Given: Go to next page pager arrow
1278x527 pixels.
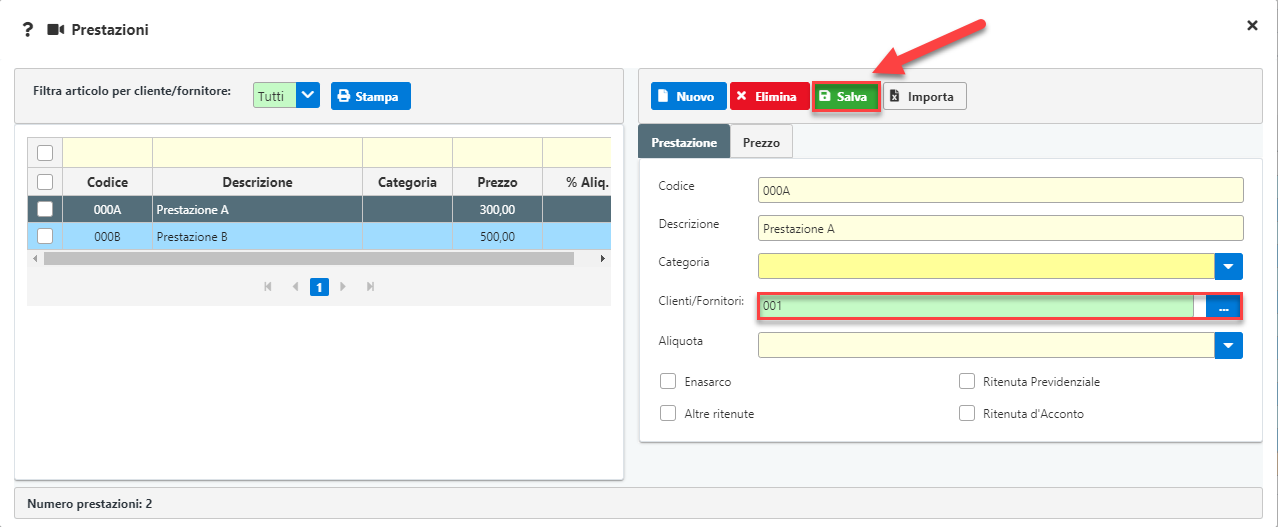Looking at the screenshot, I should click(343, 287).
